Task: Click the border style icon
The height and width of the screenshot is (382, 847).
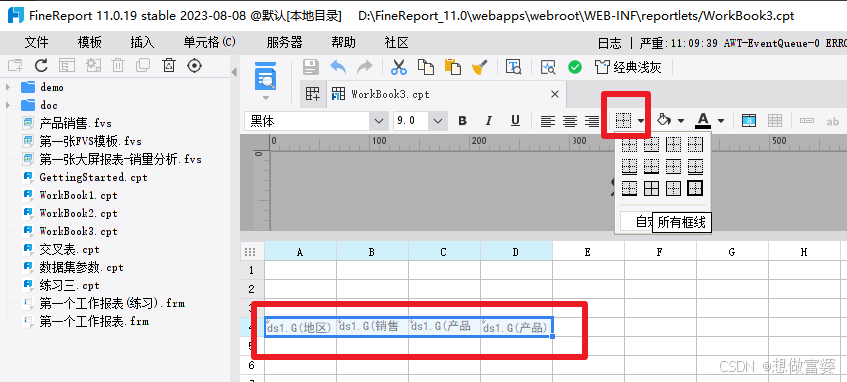Action: point(624,121)
